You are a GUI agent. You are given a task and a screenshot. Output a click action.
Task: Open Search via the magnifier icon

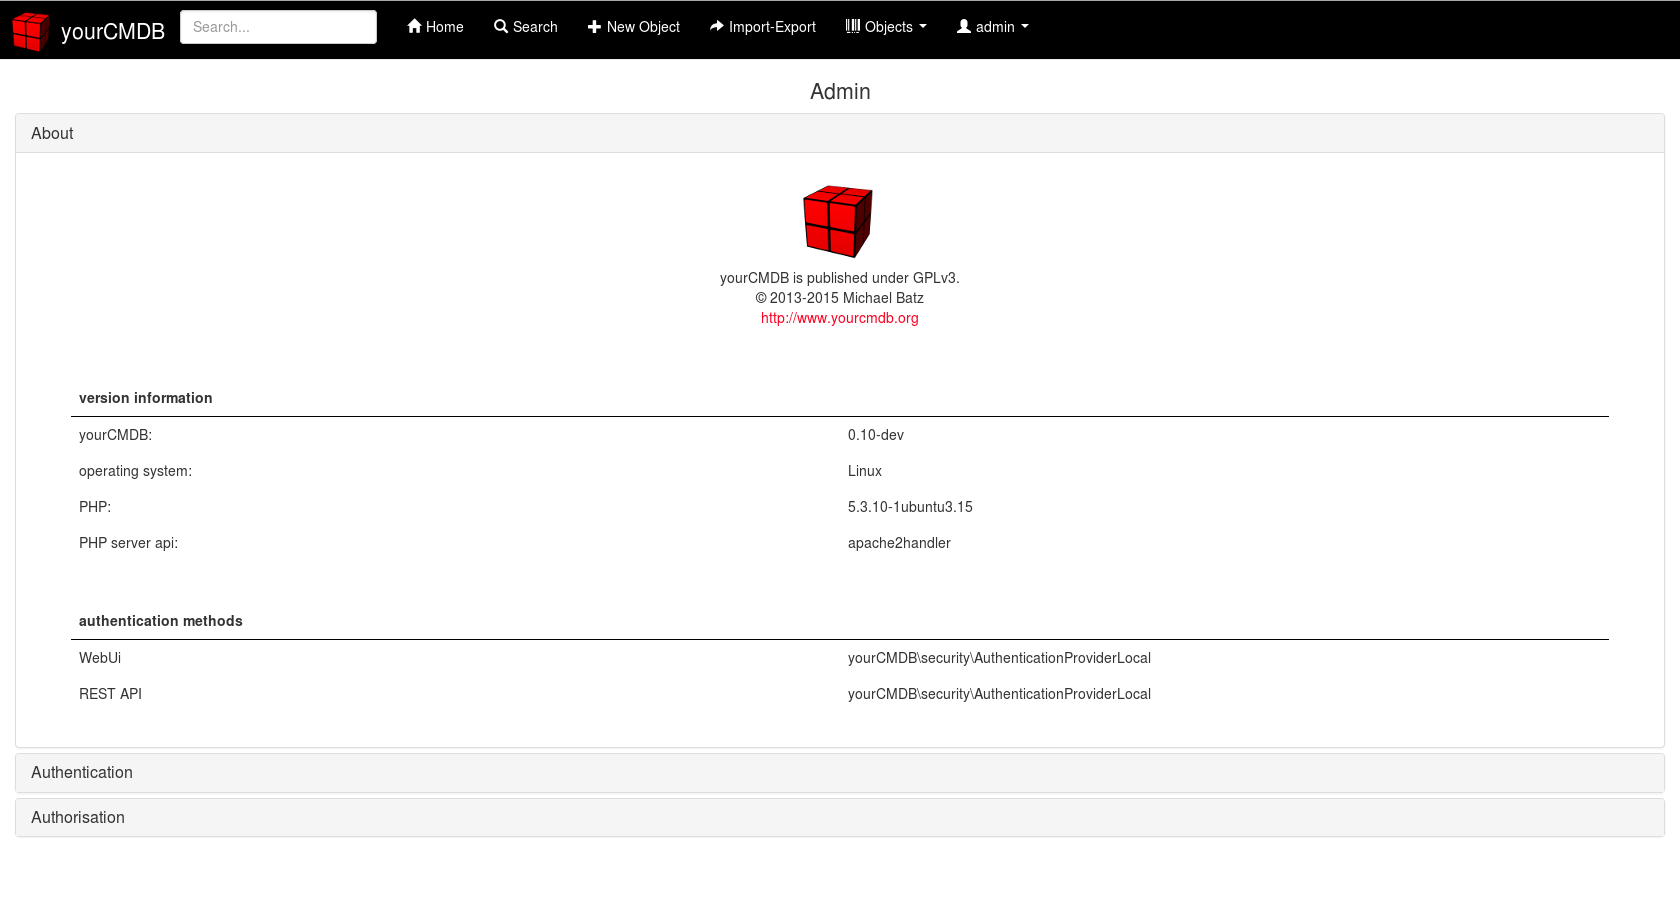point(500,26)
